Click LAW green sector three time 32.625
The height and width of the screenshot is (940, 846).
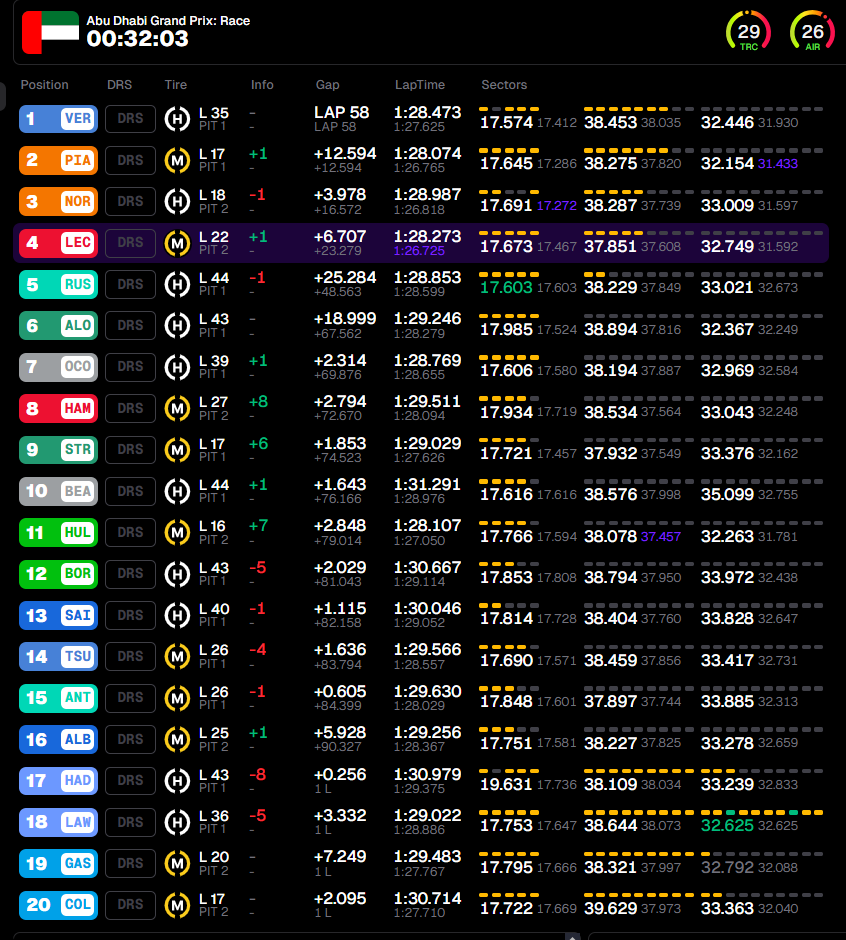point(727,825)
